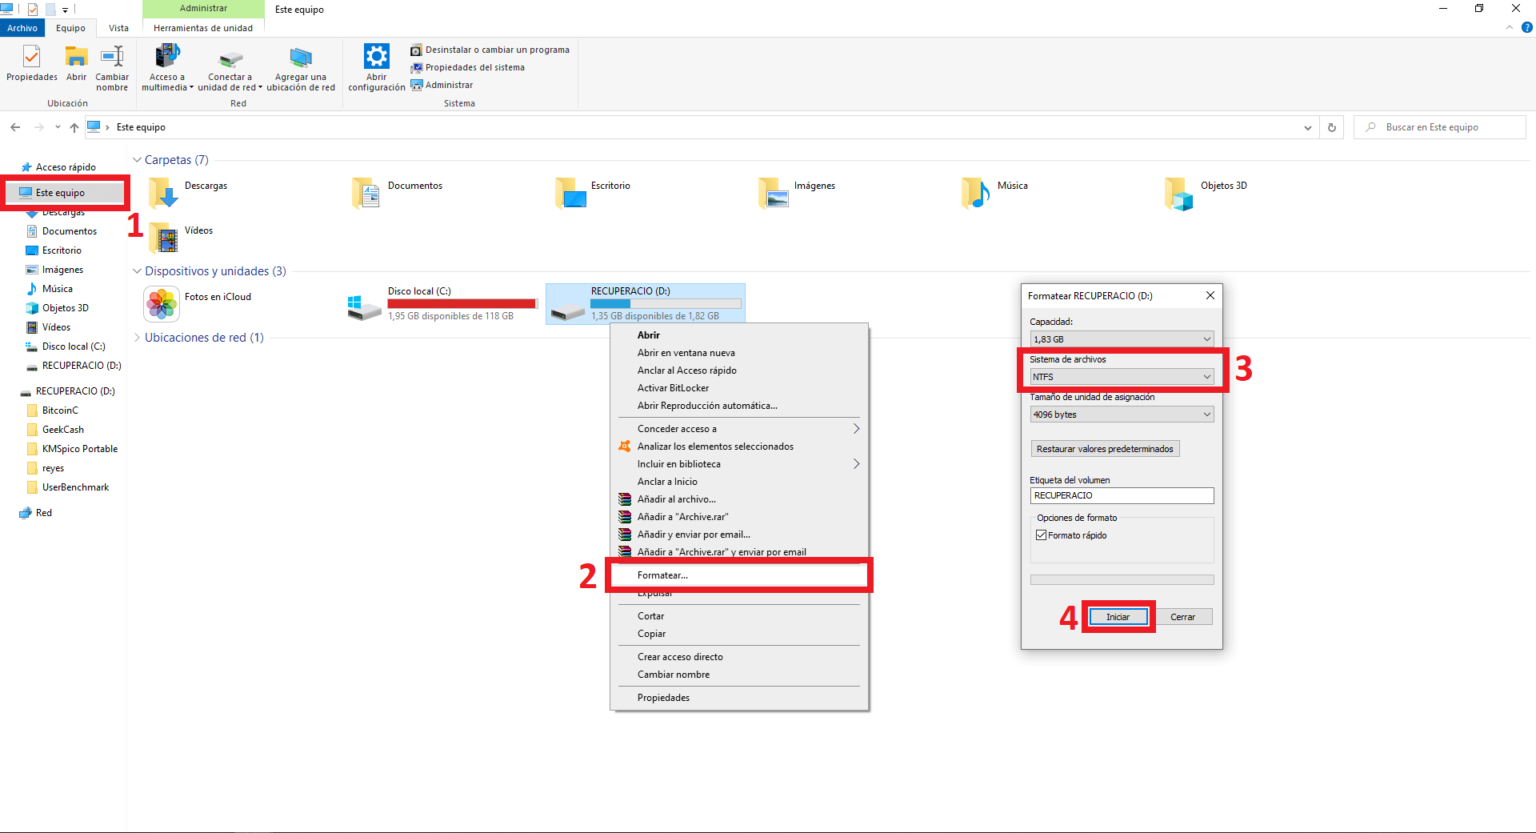Select Formatear... in context menu
Screen dimensions: 1536x833
pyautogui.click(x=663, y=575)
